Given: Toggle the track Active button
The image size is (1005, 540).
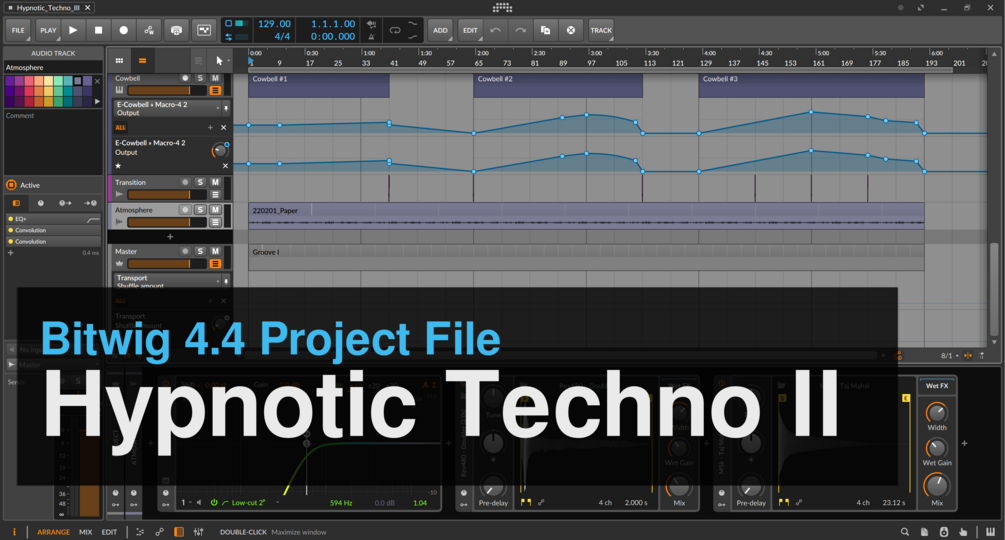Looking at the screenshot, I should [x=12, y=185].
